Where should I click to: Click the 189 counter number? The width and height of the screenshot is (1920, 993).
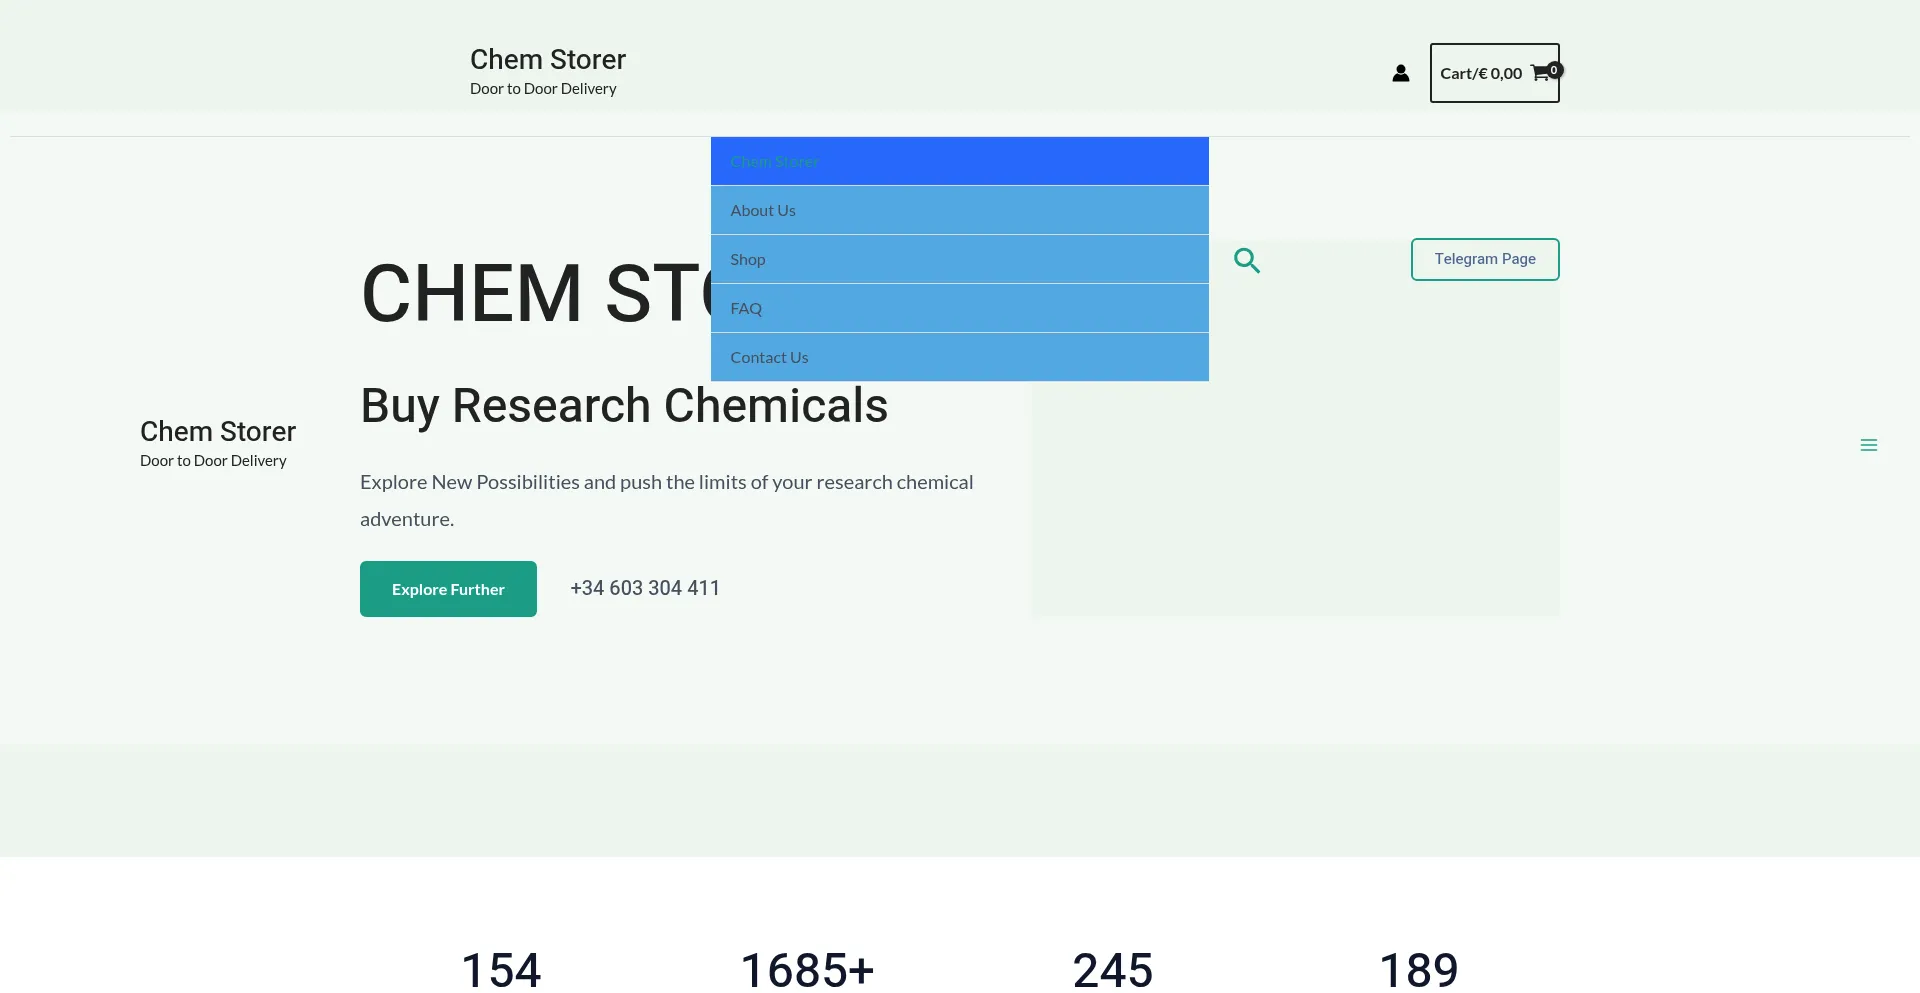(x=1418, y=969)
